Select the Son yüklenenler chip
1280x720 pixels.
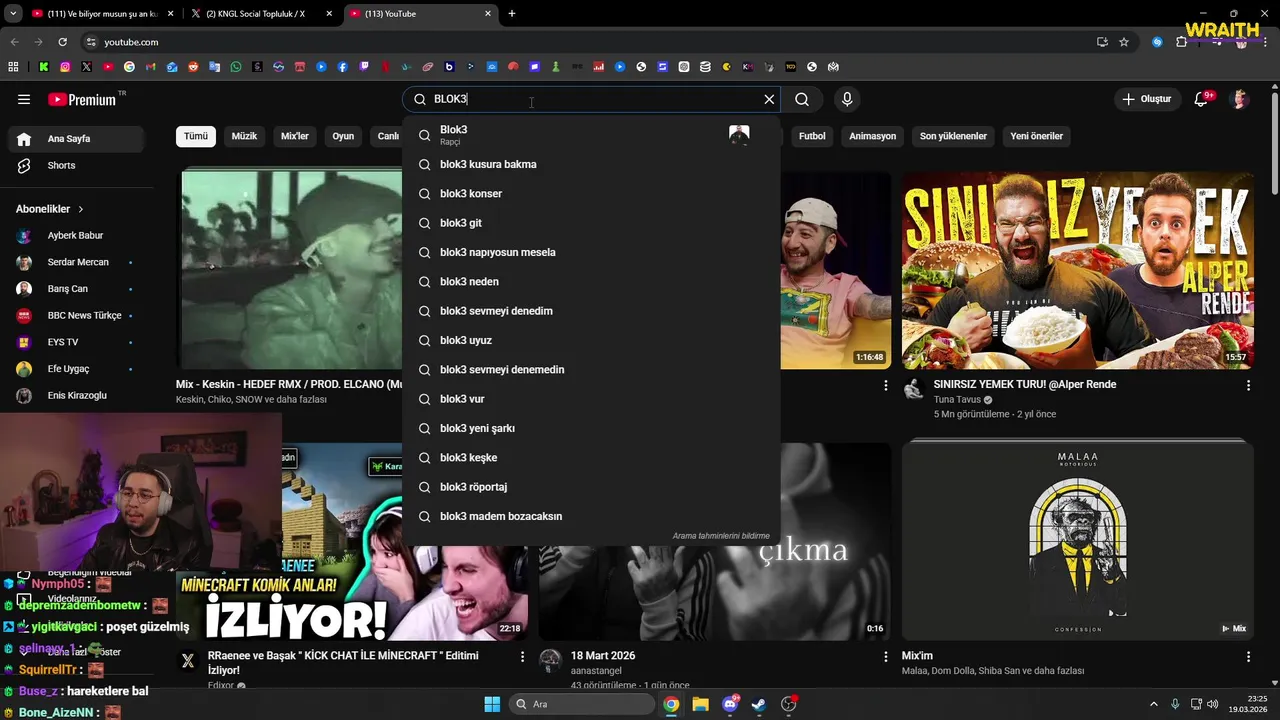[x=953, y=136]
